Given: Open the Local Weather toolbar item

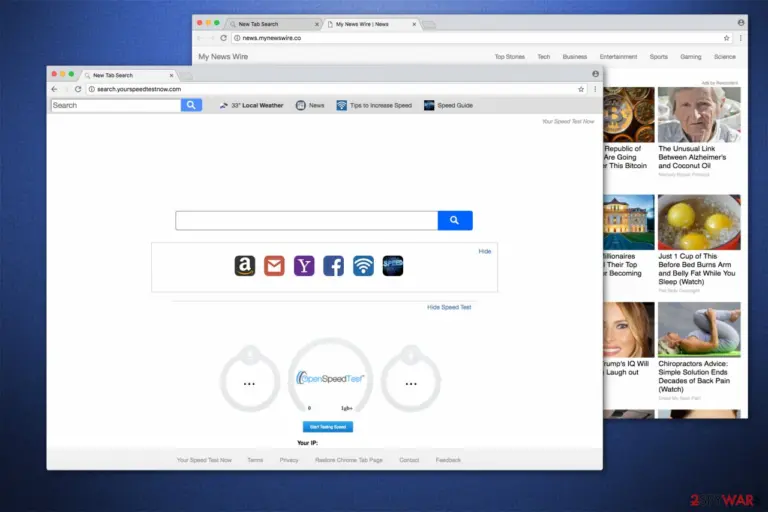Looking at the screenshot, I should coord(251,105).
